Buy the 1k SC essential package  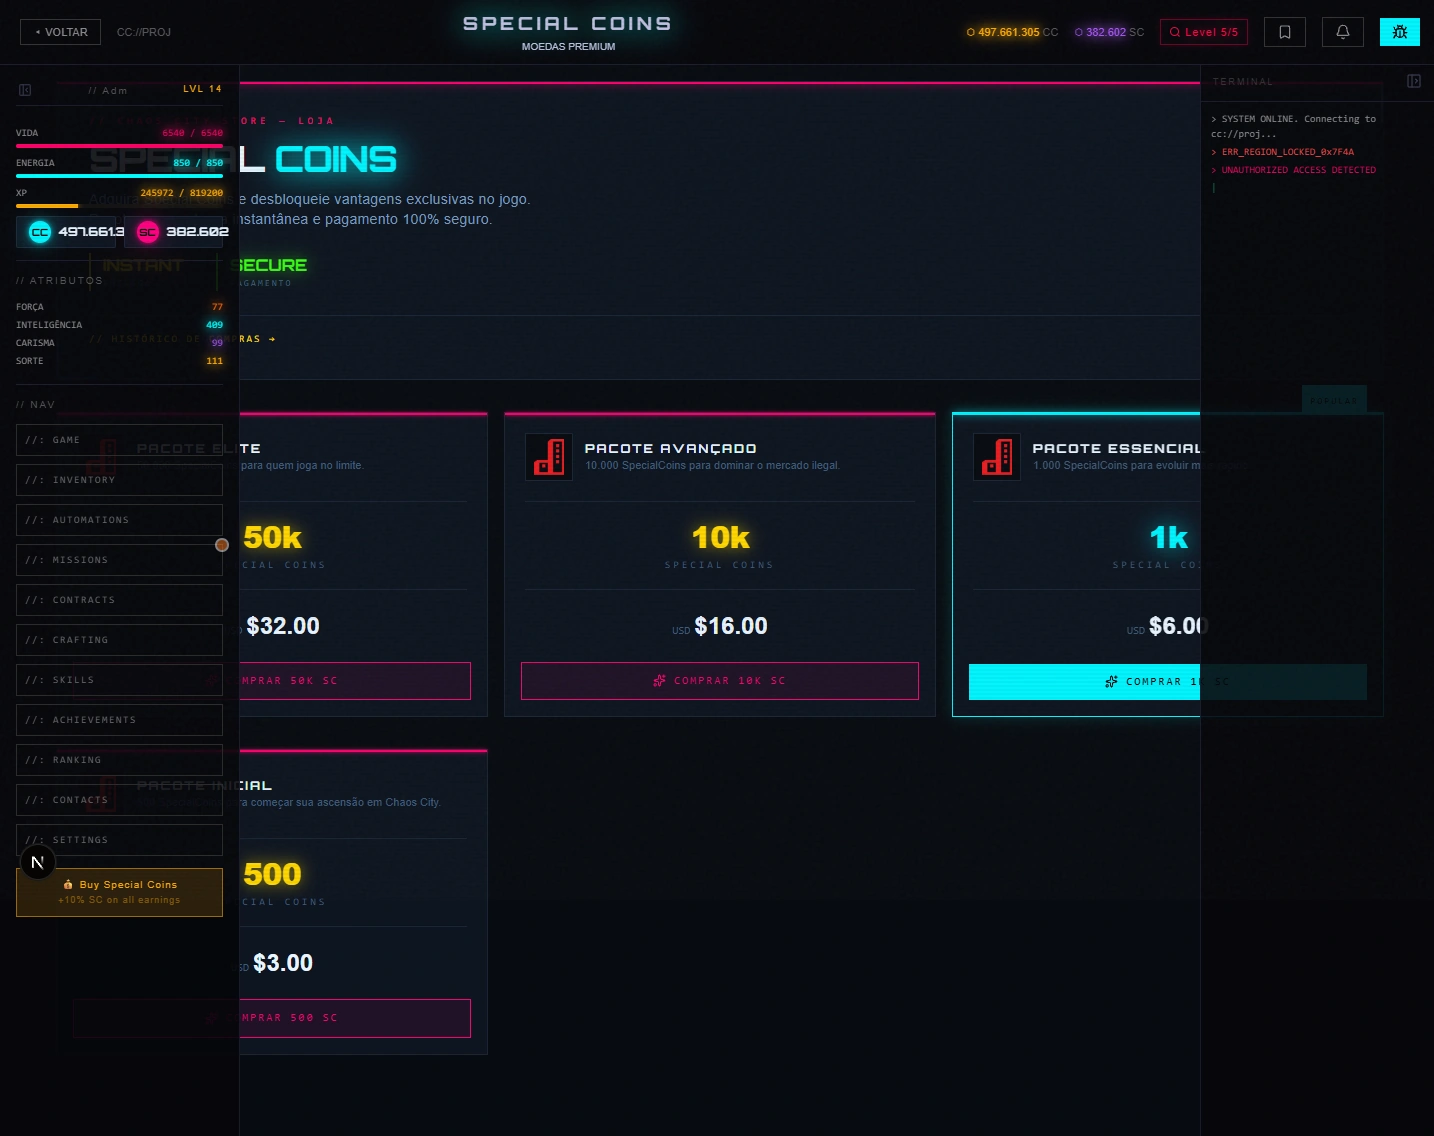[x=1167, y=682]
